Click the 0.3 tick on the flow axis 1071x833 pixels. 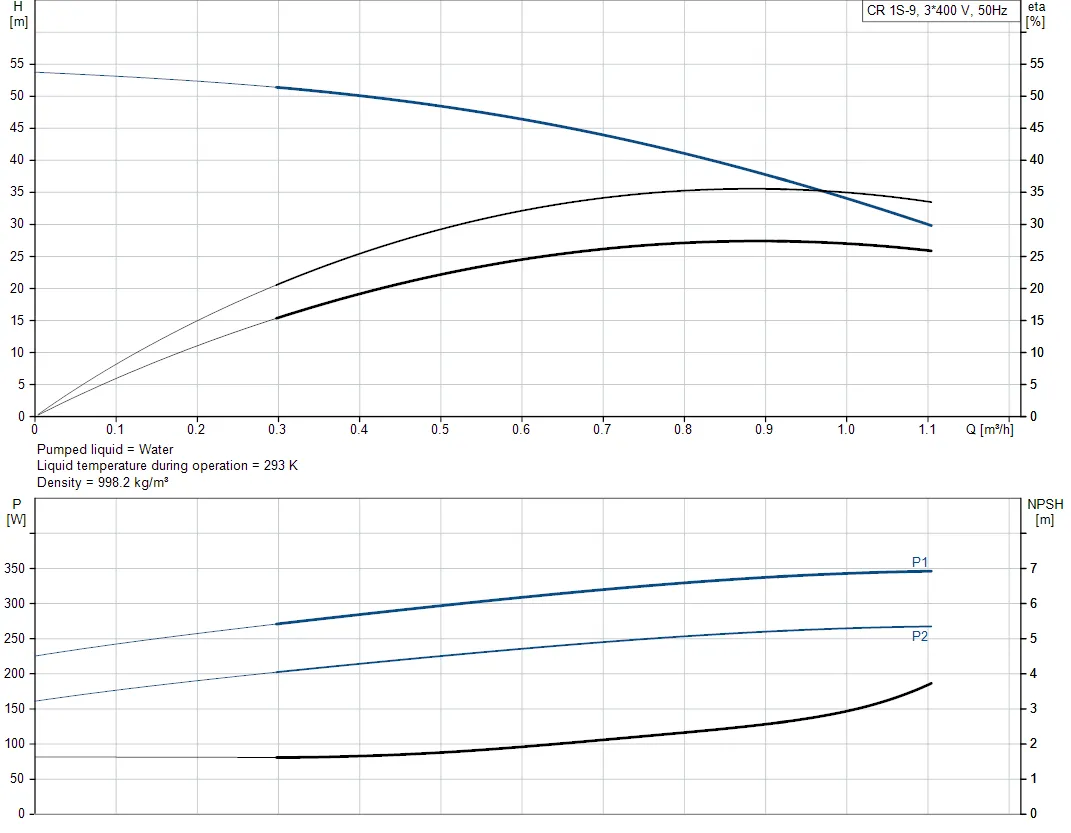pyautogui.click(x=277, y=429)
